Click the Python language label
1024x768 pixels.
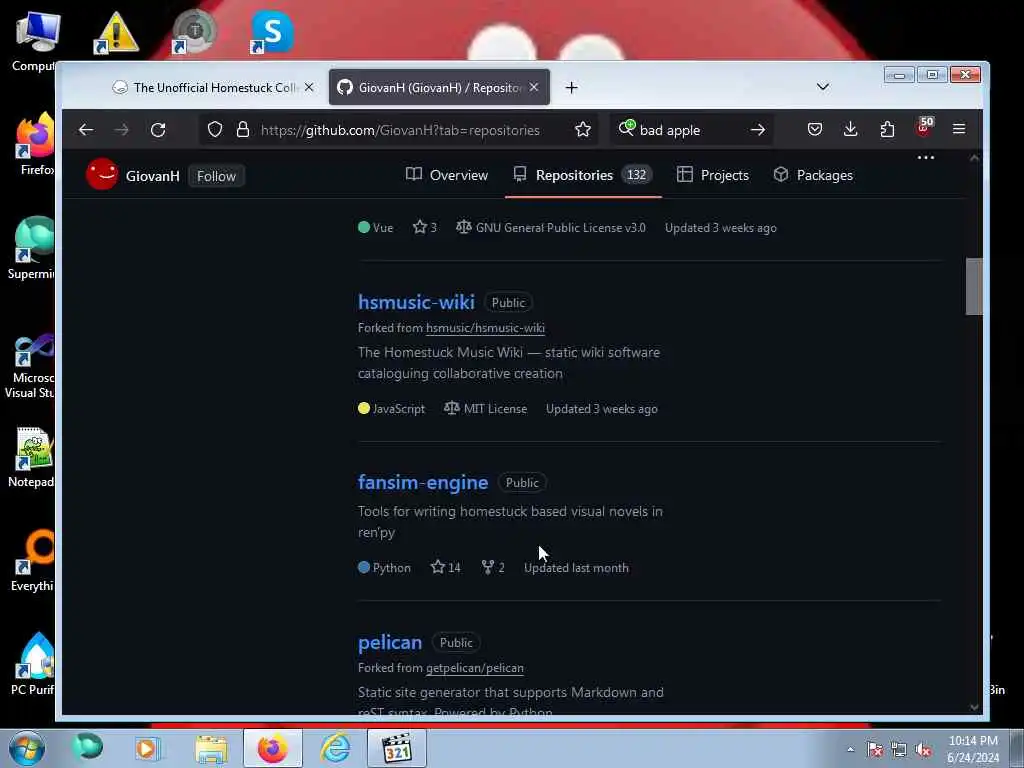click(385, 568)
